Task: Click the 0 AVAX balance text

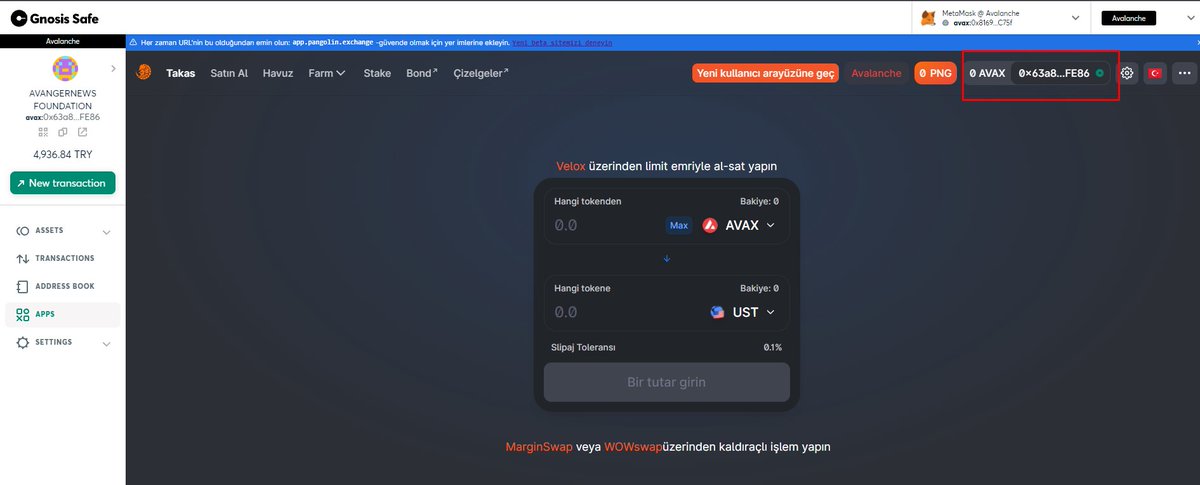Action: pyautogui.click(x=987, y=73)
